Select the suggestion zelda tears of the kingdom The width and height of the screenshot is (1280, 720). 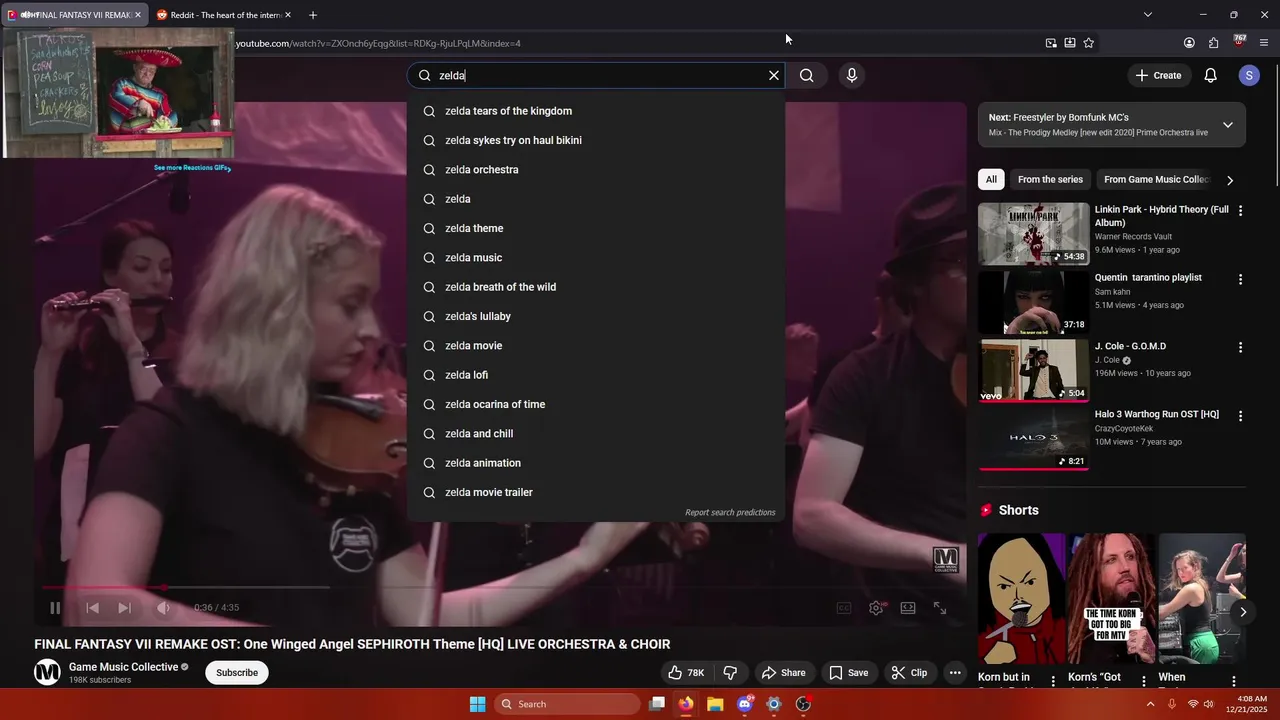[596, 111]
